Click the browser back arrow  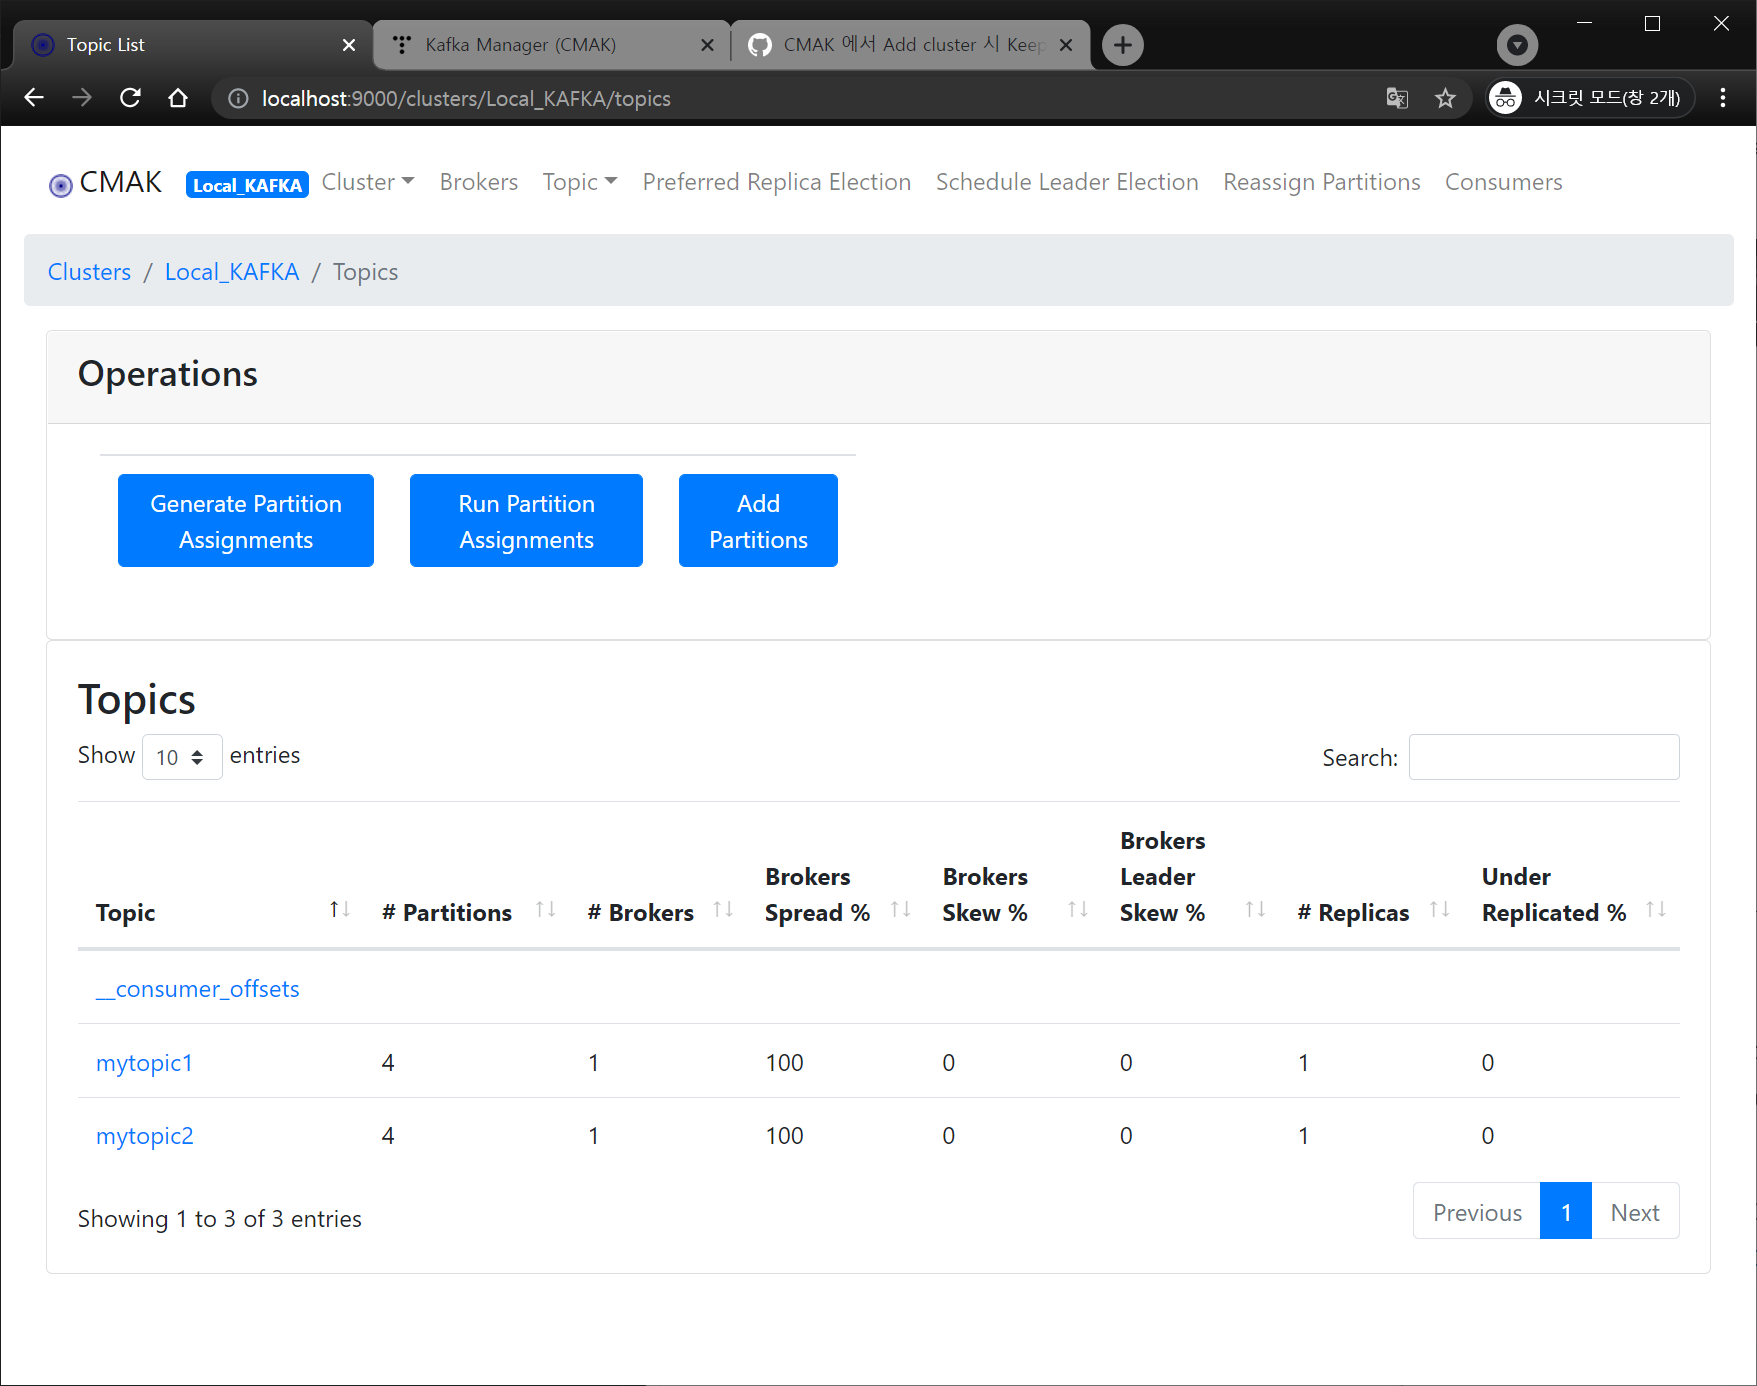(34, 98)
